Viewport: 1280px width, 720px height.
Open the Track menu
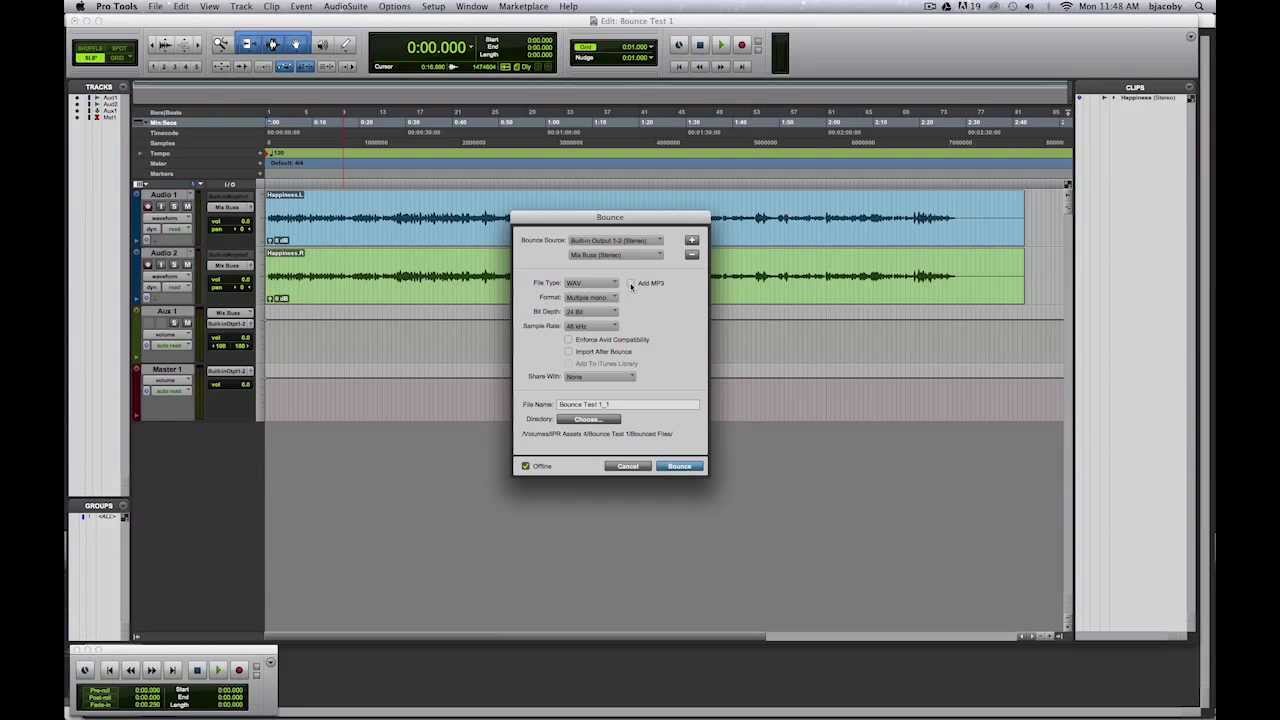[x=241, y=6]
